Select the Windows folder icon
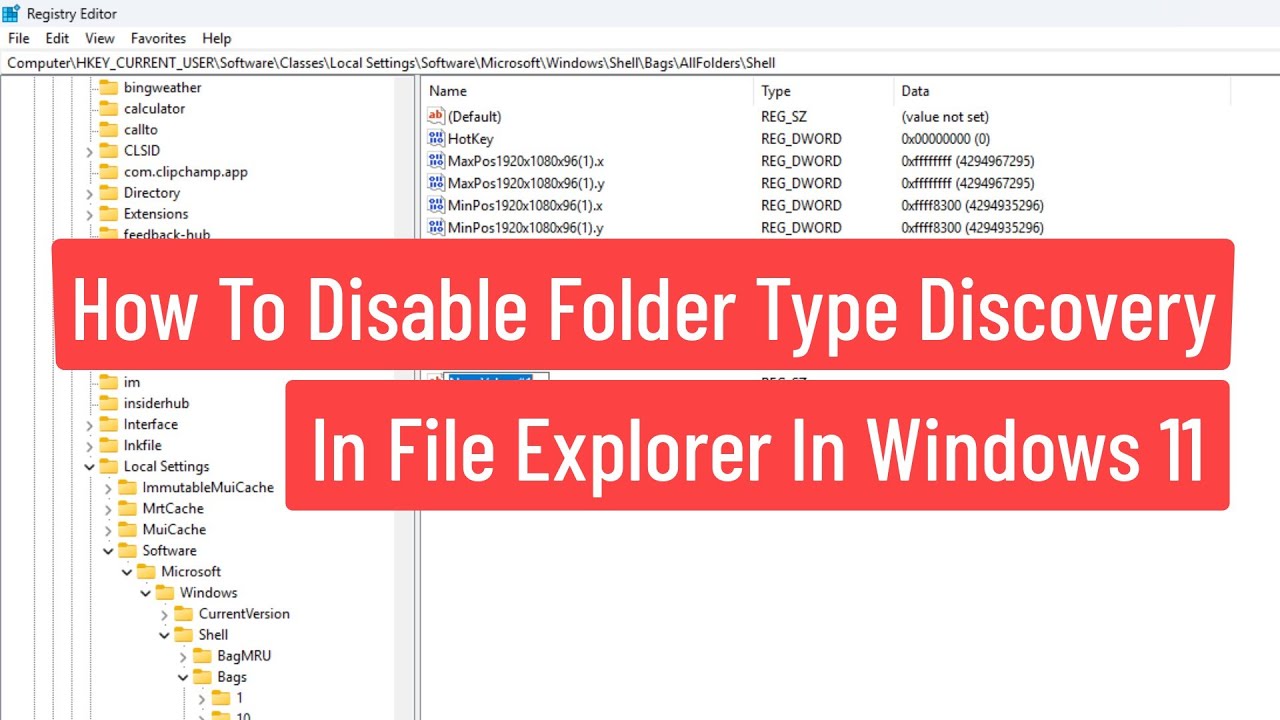 (164, 592)
